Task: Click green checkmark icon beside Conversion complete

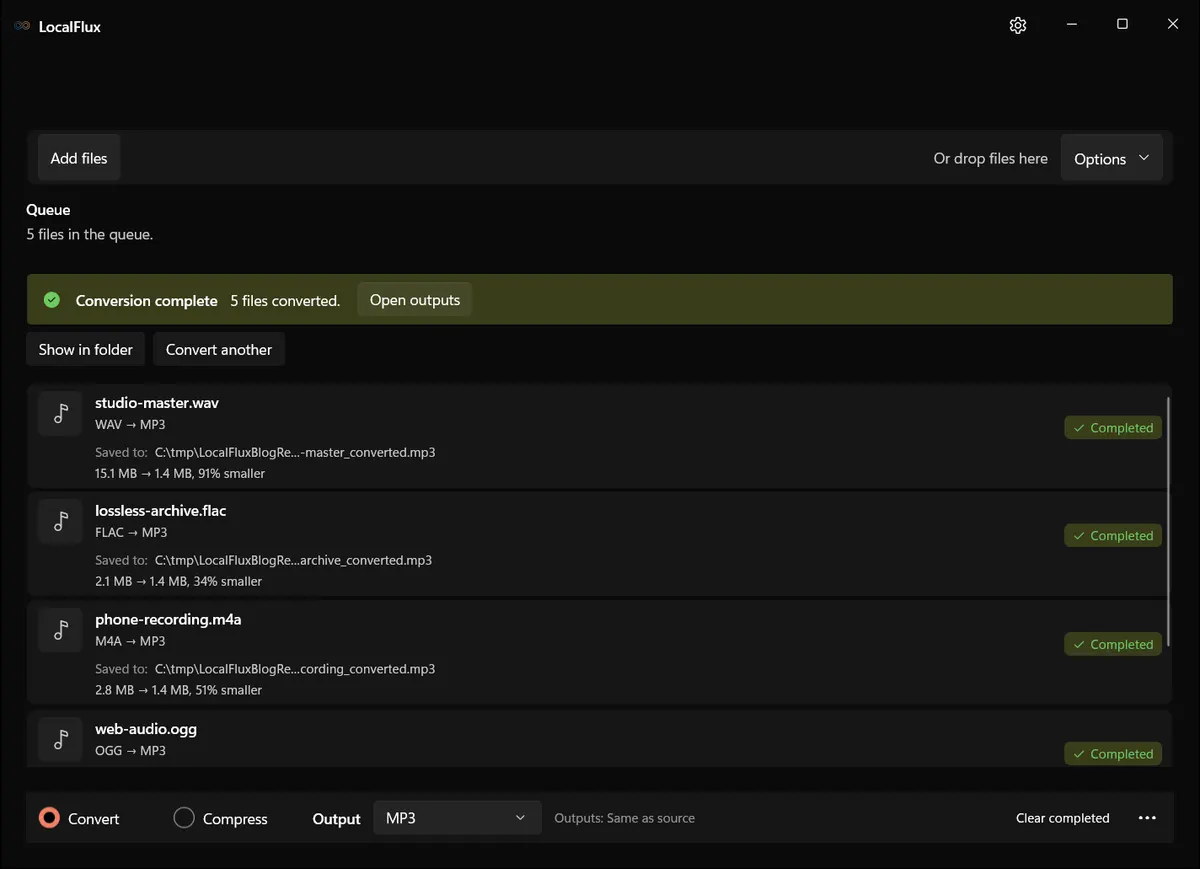Action: coord(52,300)
